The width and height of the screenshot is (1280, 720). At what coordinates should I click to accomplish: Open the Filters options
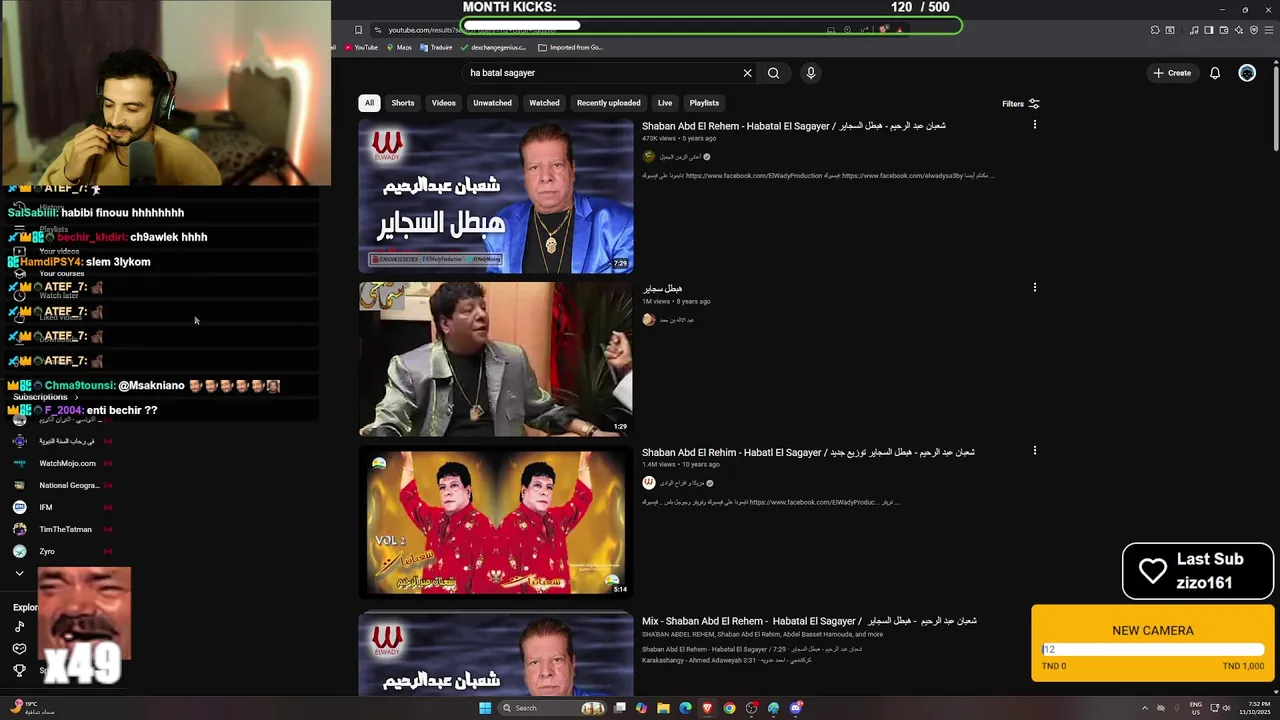(1021, 104)
